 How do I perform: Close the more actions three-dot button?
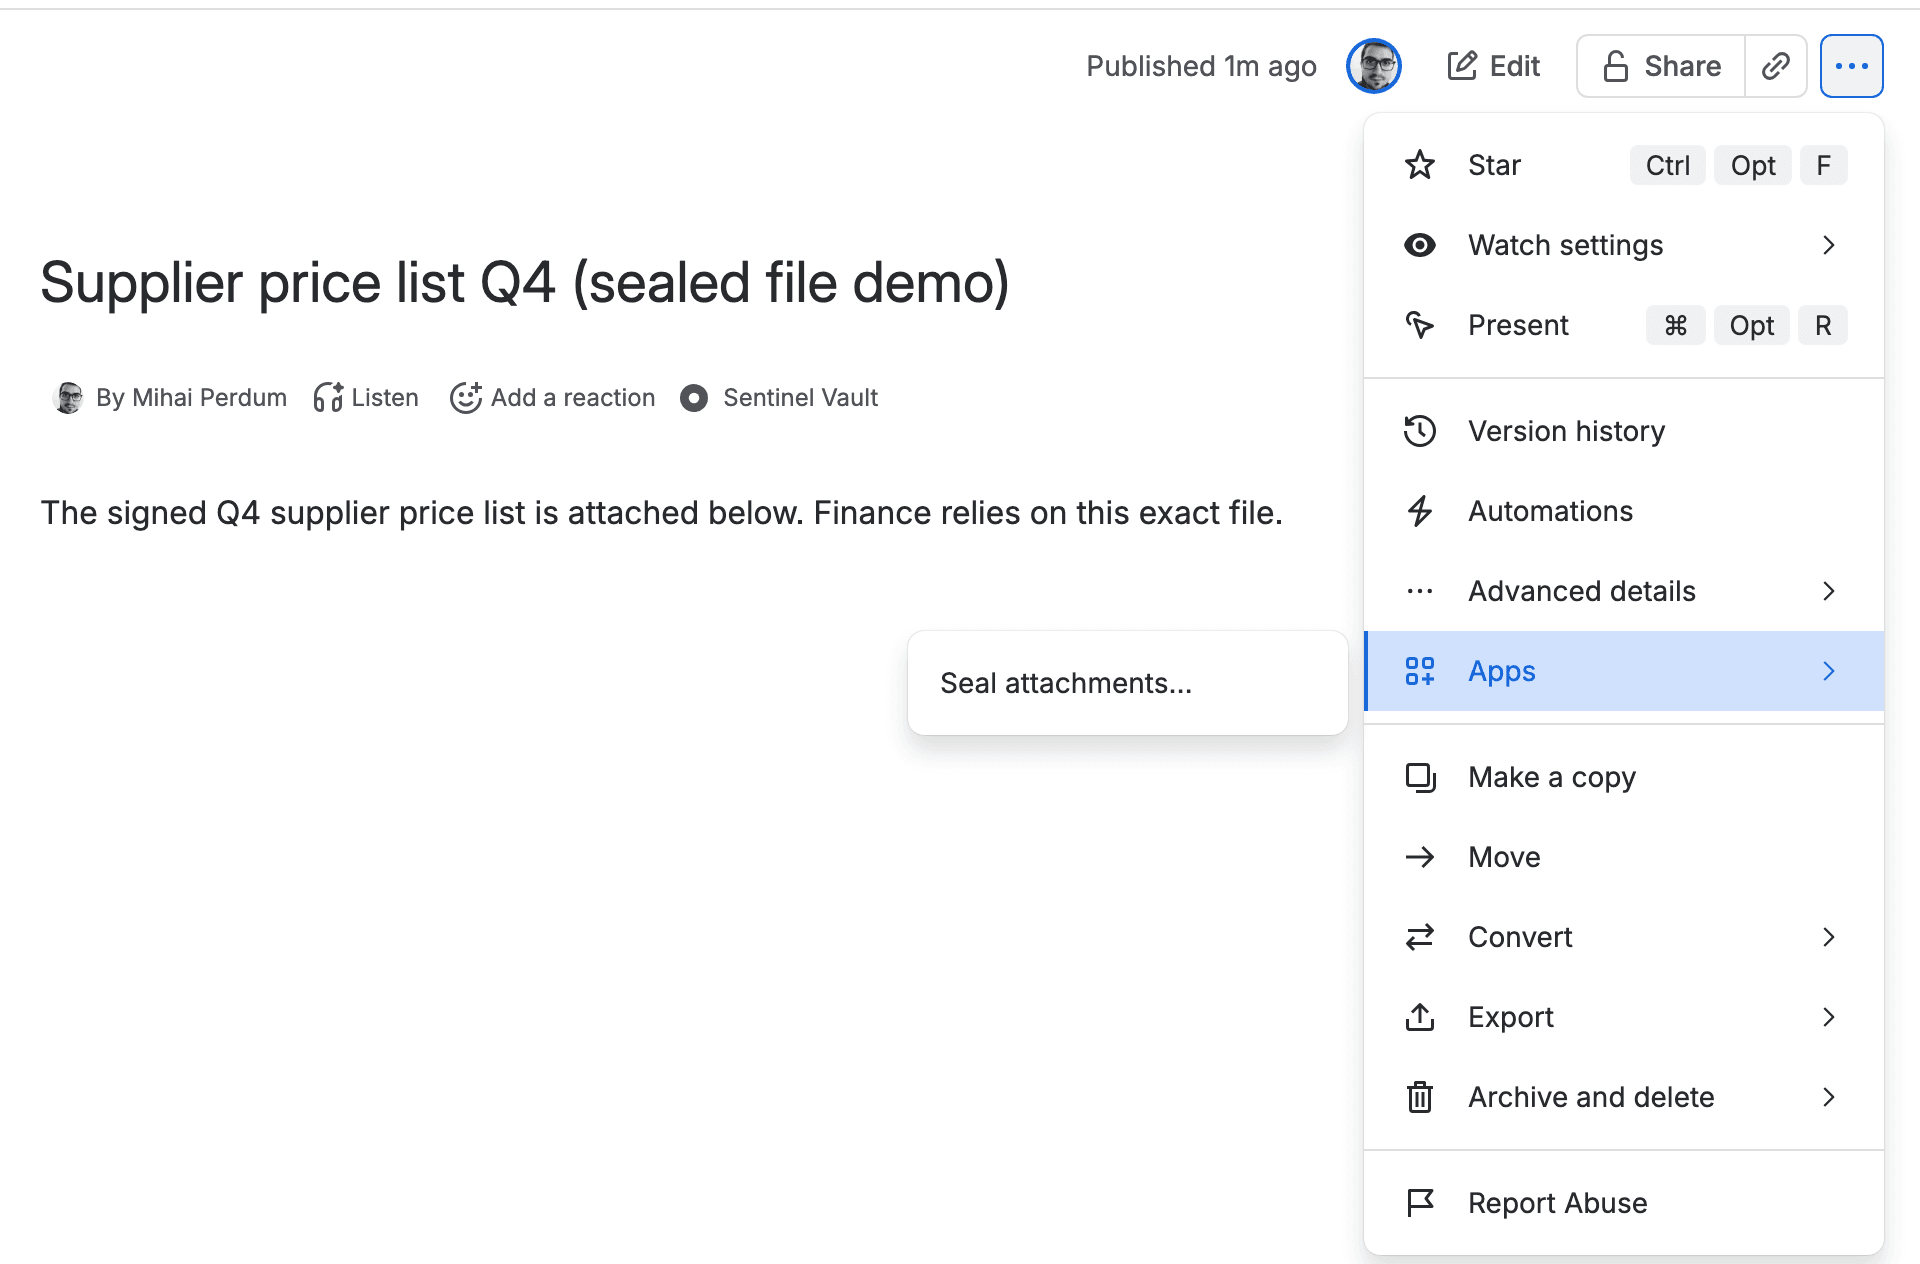1852,66
